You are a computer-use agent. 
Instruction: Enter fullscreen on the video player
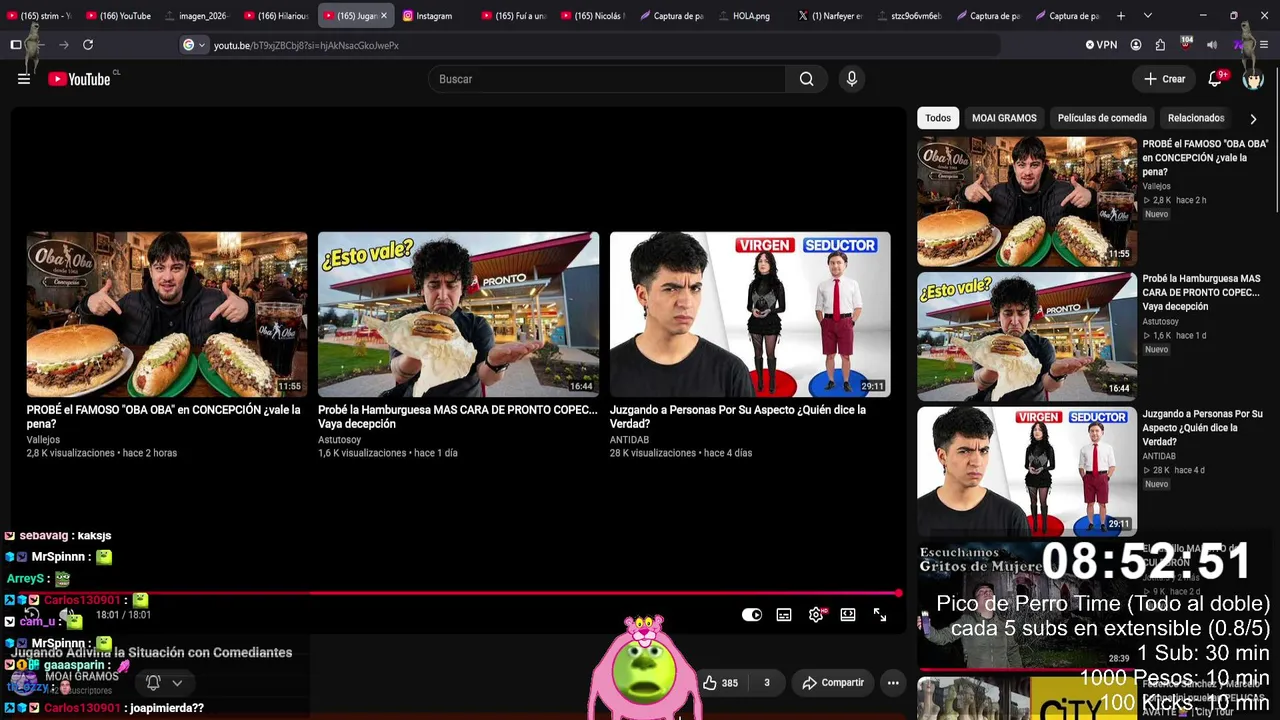click(880, 615)
